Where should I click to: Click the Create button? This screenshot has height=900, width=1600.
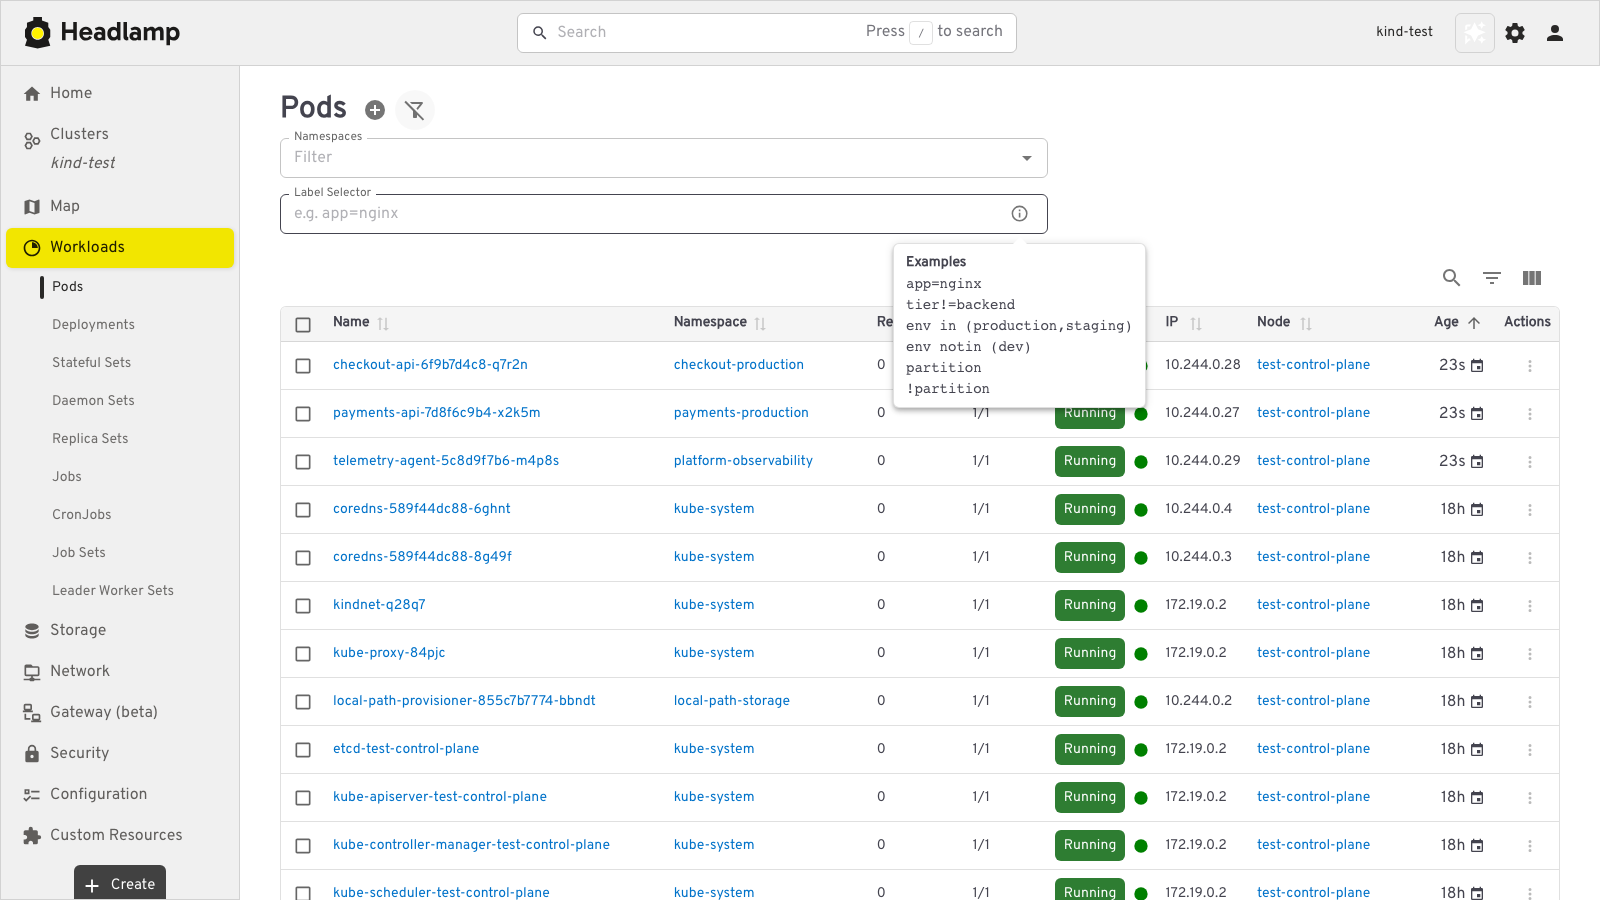tap(120, 884)
